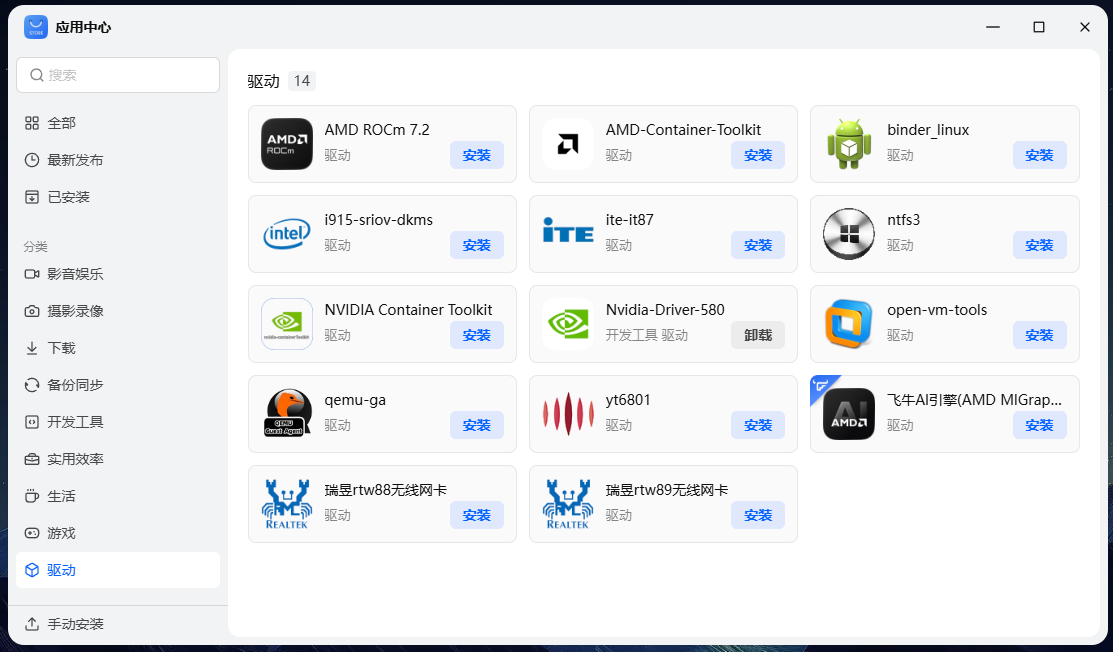This screenshot has height=652, width=1113.
Task: Install open-vm-tools
Action: click(x=1039, y=336)
